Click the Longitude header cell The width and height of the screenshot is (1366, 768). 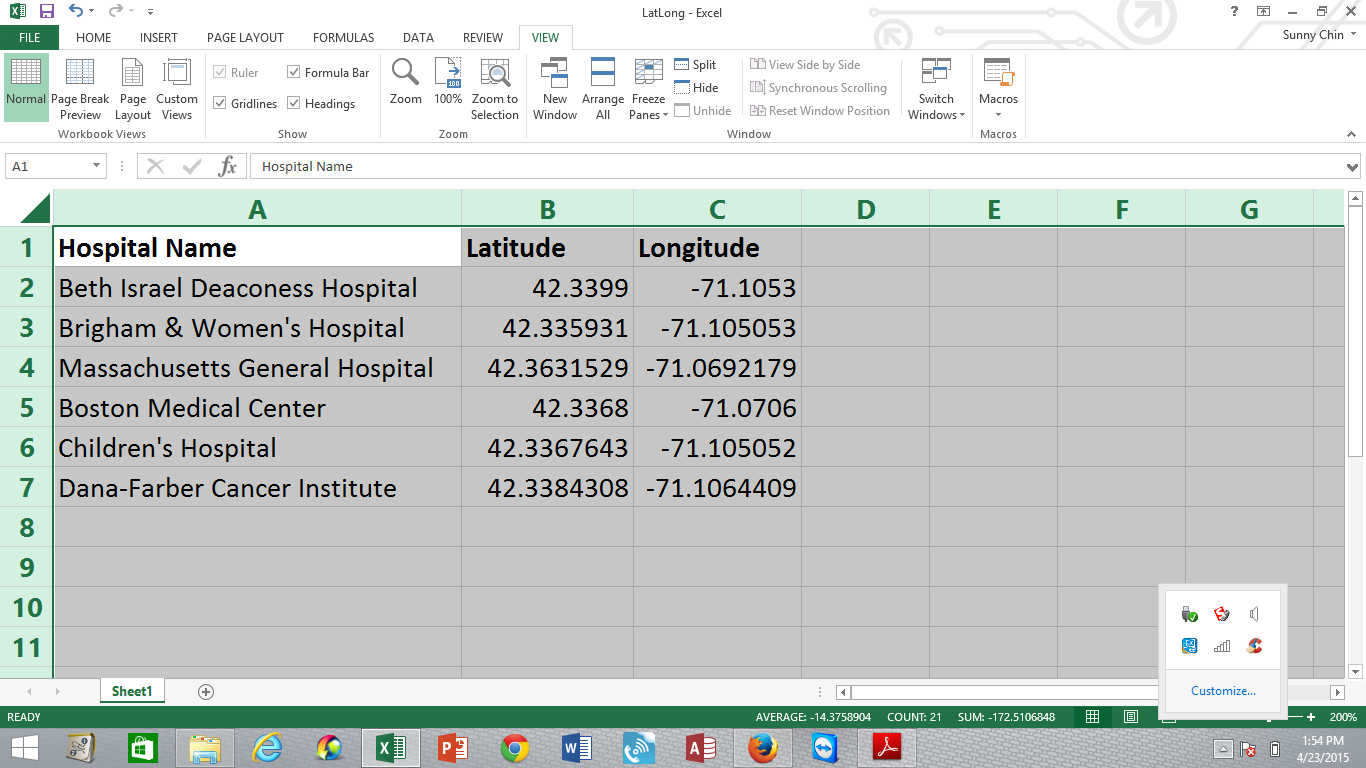(x=717, y=248)
